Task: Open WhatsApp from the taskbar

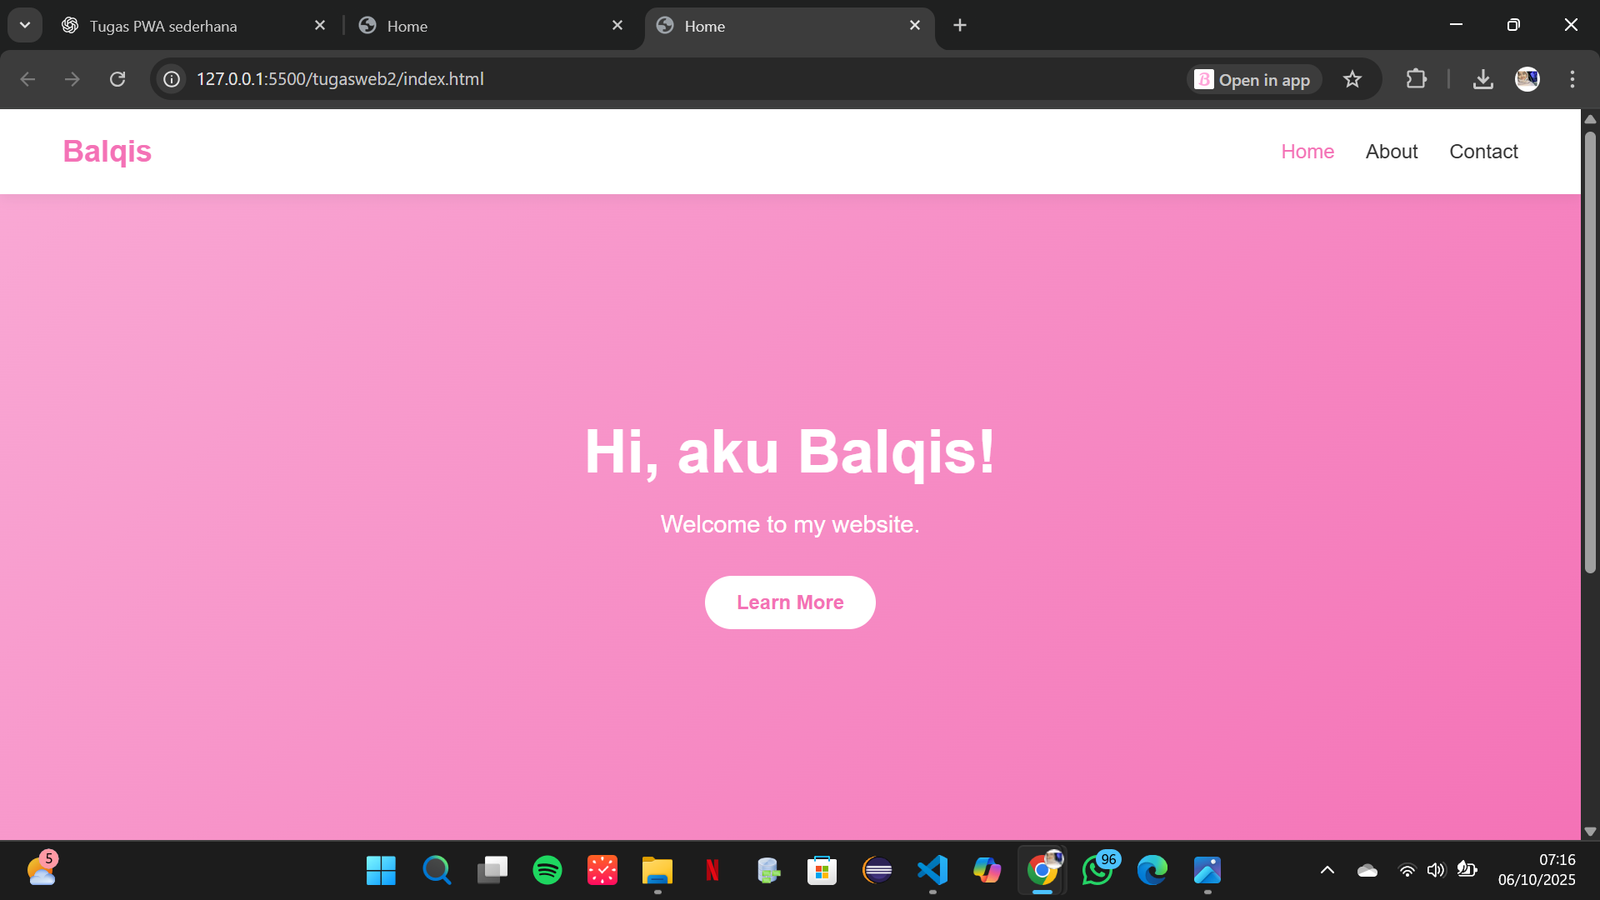Action: (x=1097, y=870)
